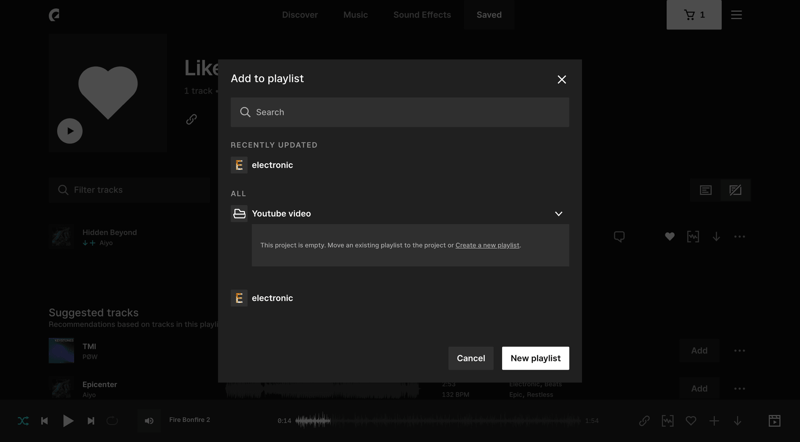Click the Cancel button
This screenshot has width=800, height=442.
pyautogui.click(x=471, y=358)
